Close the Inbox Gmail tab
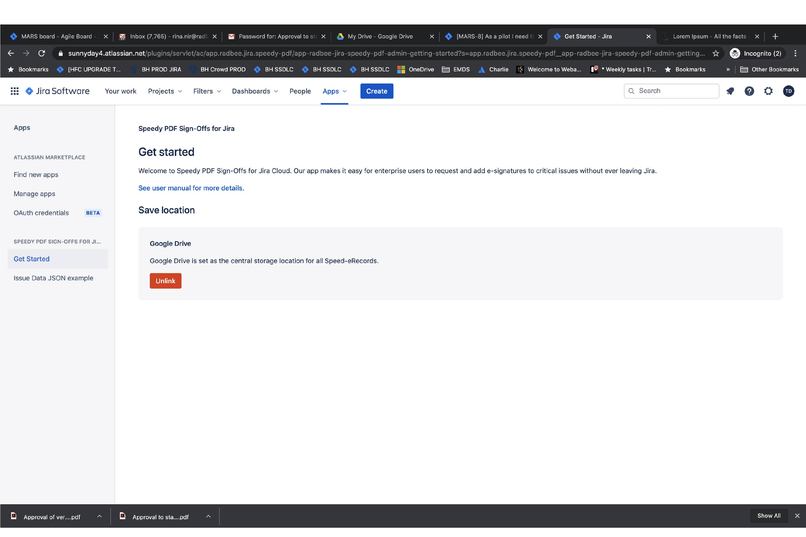This screenshot has width=806, height=537. pyautogui.click(x=214, y=36)
